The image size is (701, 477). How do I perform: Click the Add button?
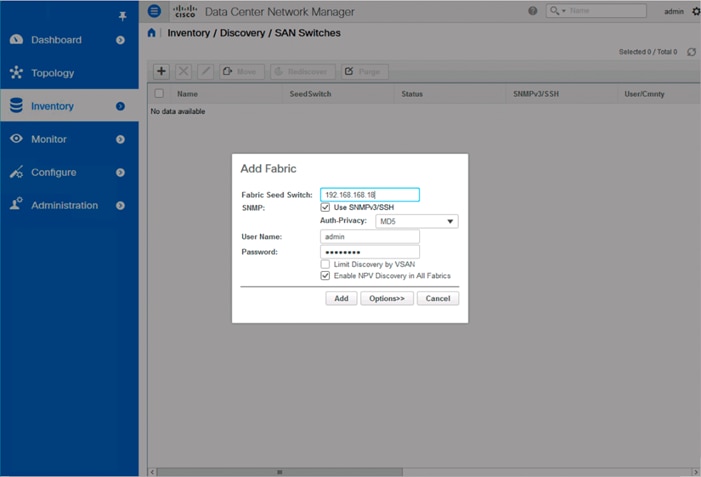click(x=341, y=298)
